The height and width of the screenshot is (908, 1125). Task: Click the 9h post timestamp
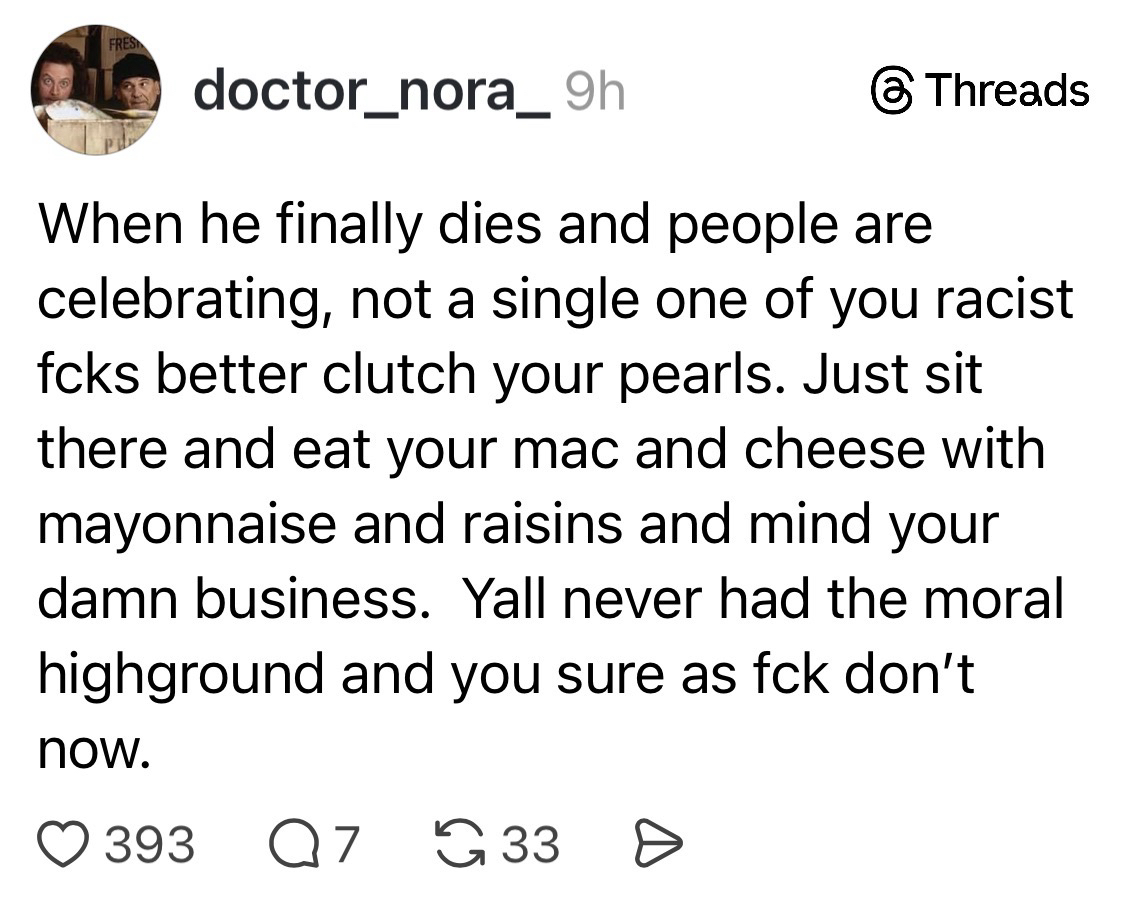pyautogui.click(x=594, y=91)
